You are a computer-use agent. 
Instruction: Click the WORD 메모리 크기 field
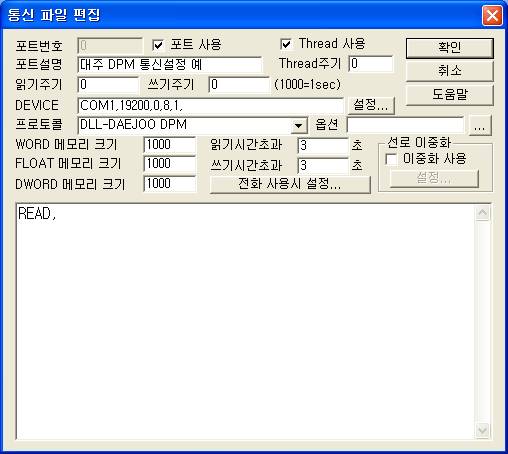pyautogui.click(x=170, y=145)
